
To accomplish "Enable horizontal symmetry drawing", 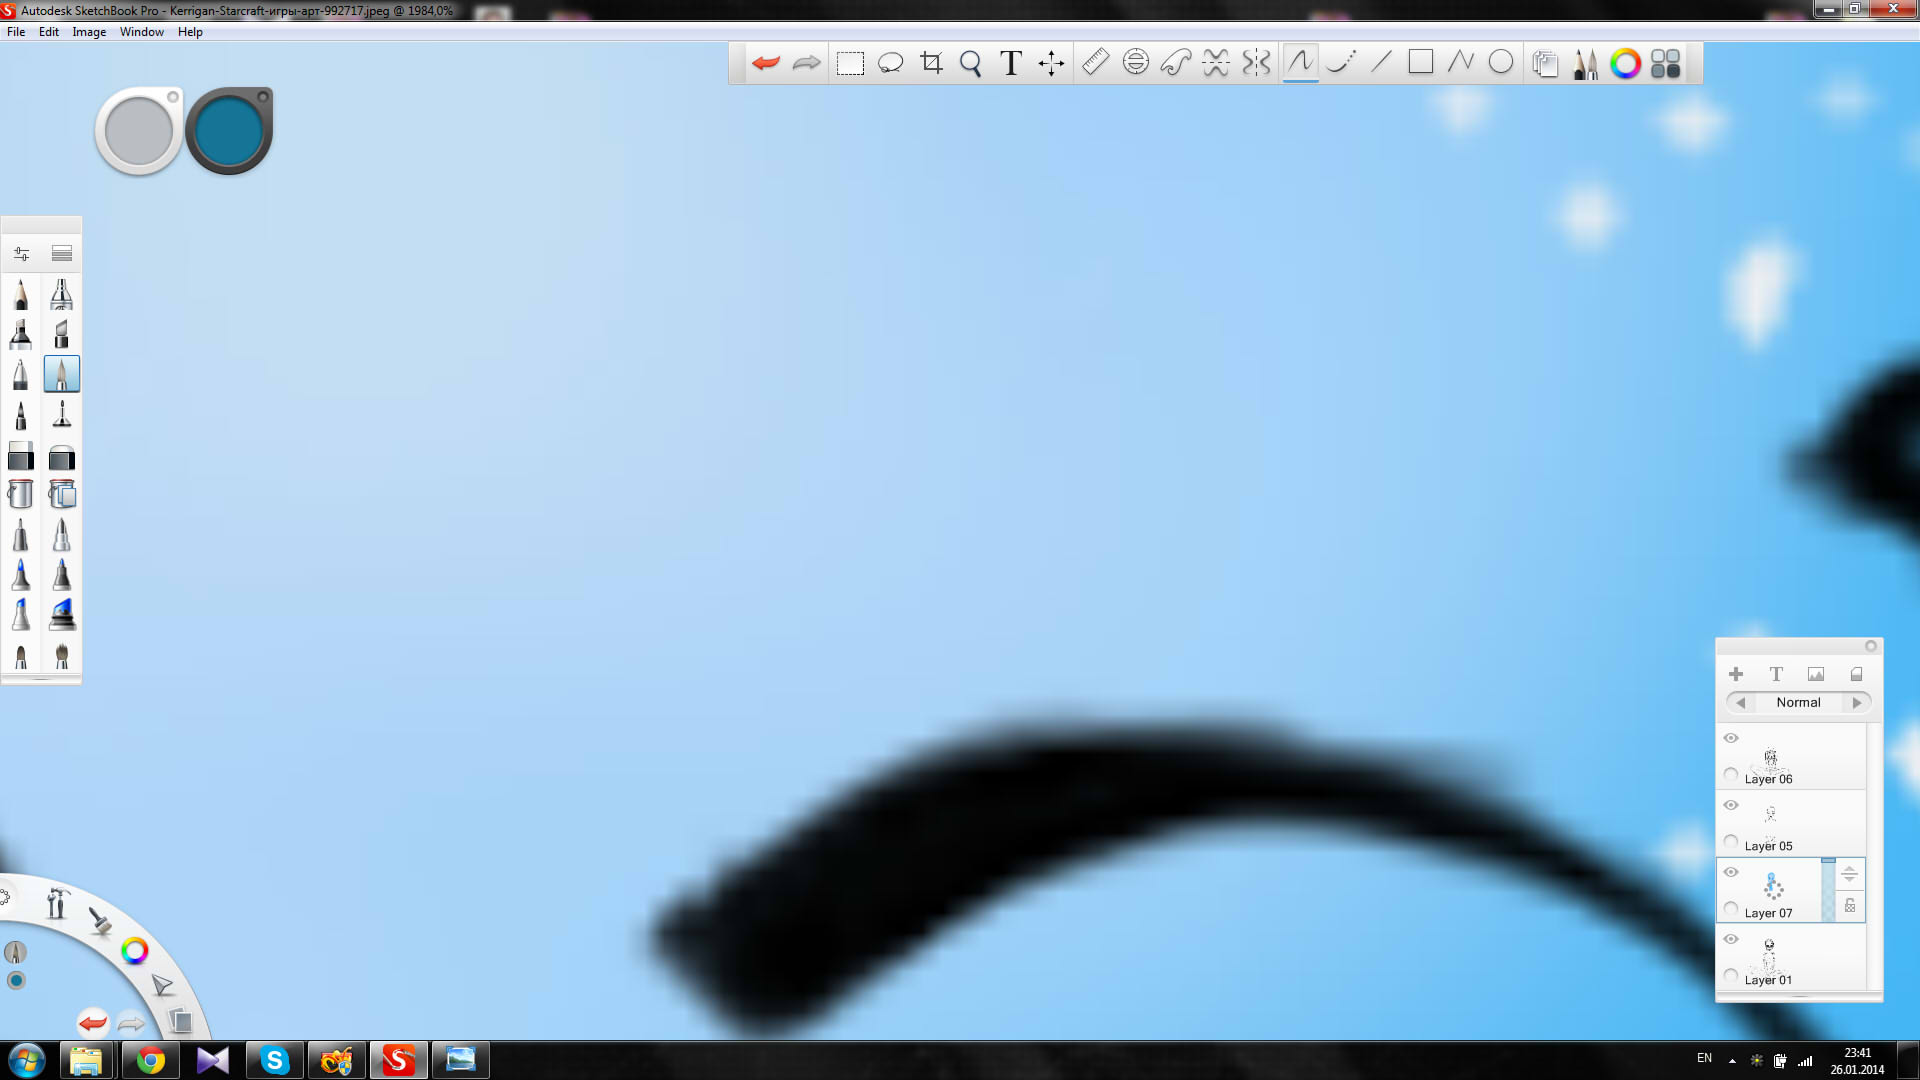I will [1216, 62].
